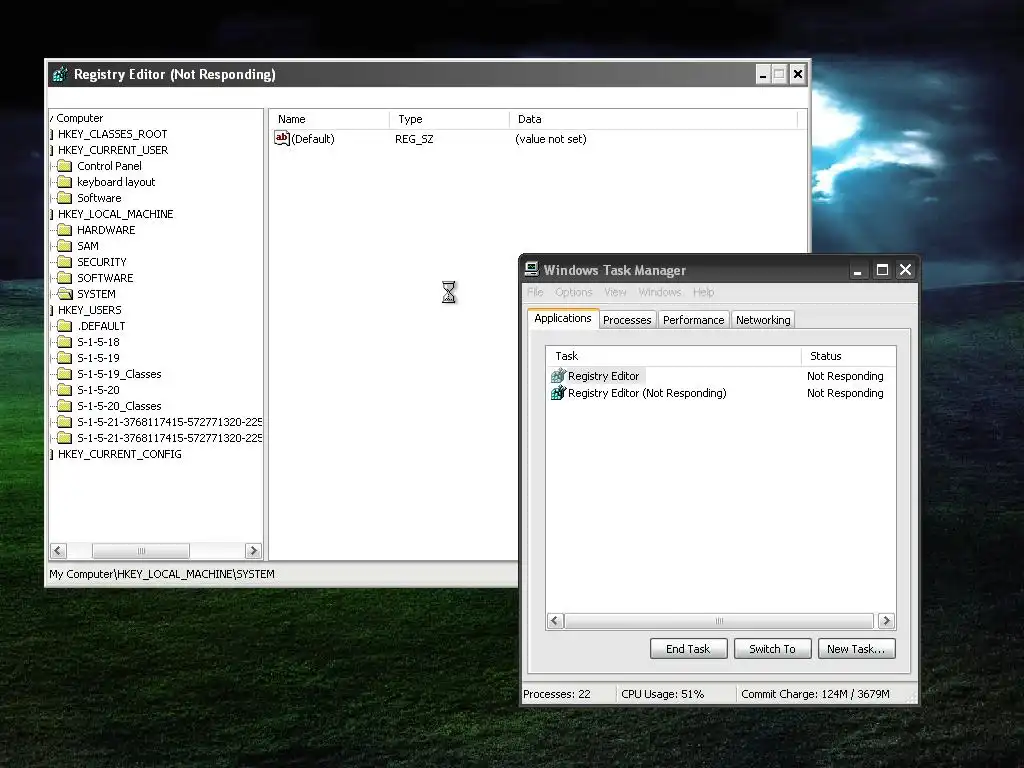
Task: Select the Computer root node in the tree
Action: pyautogui.click(x=80, y=118)
